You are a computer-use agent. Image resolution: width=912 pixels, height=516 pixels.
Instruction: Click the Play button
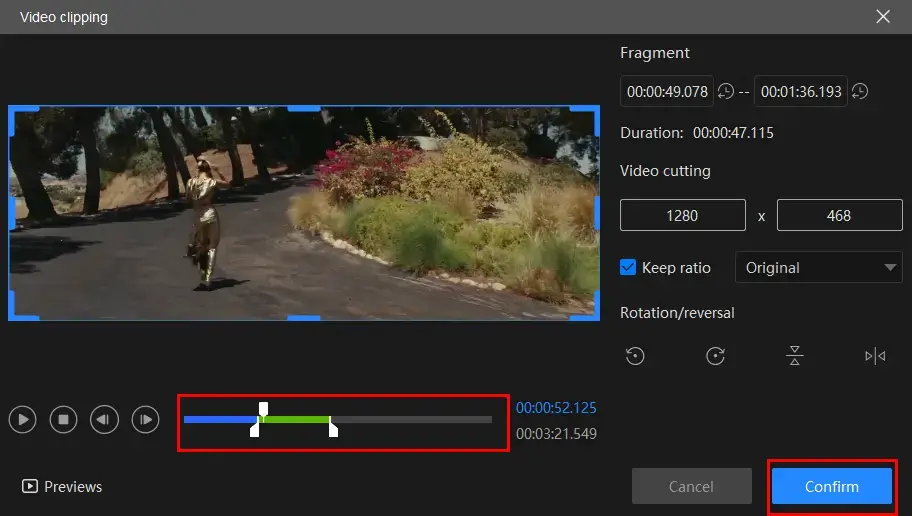click(x=23, y=420)
